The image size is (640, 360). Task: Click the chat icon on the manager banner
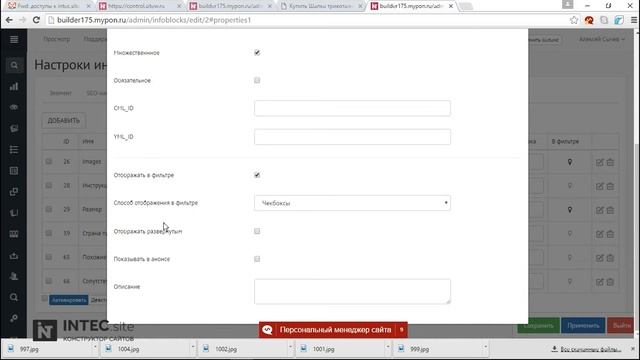point(267,330)
